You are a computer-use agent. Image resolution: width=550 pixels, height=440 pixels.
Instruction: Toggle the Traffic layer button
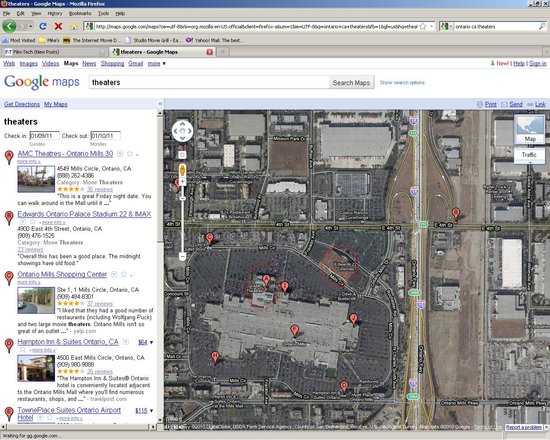[x=529, y=155]
